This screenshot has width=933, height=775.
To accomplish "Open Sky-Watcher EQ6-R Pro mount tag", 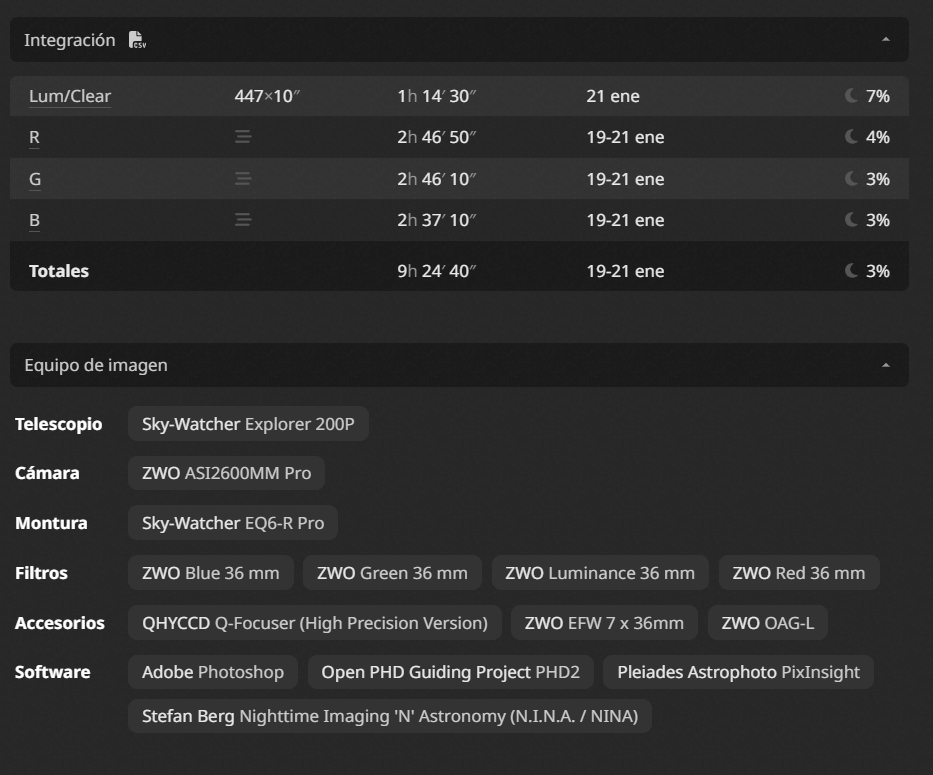I will click(233, 523).
